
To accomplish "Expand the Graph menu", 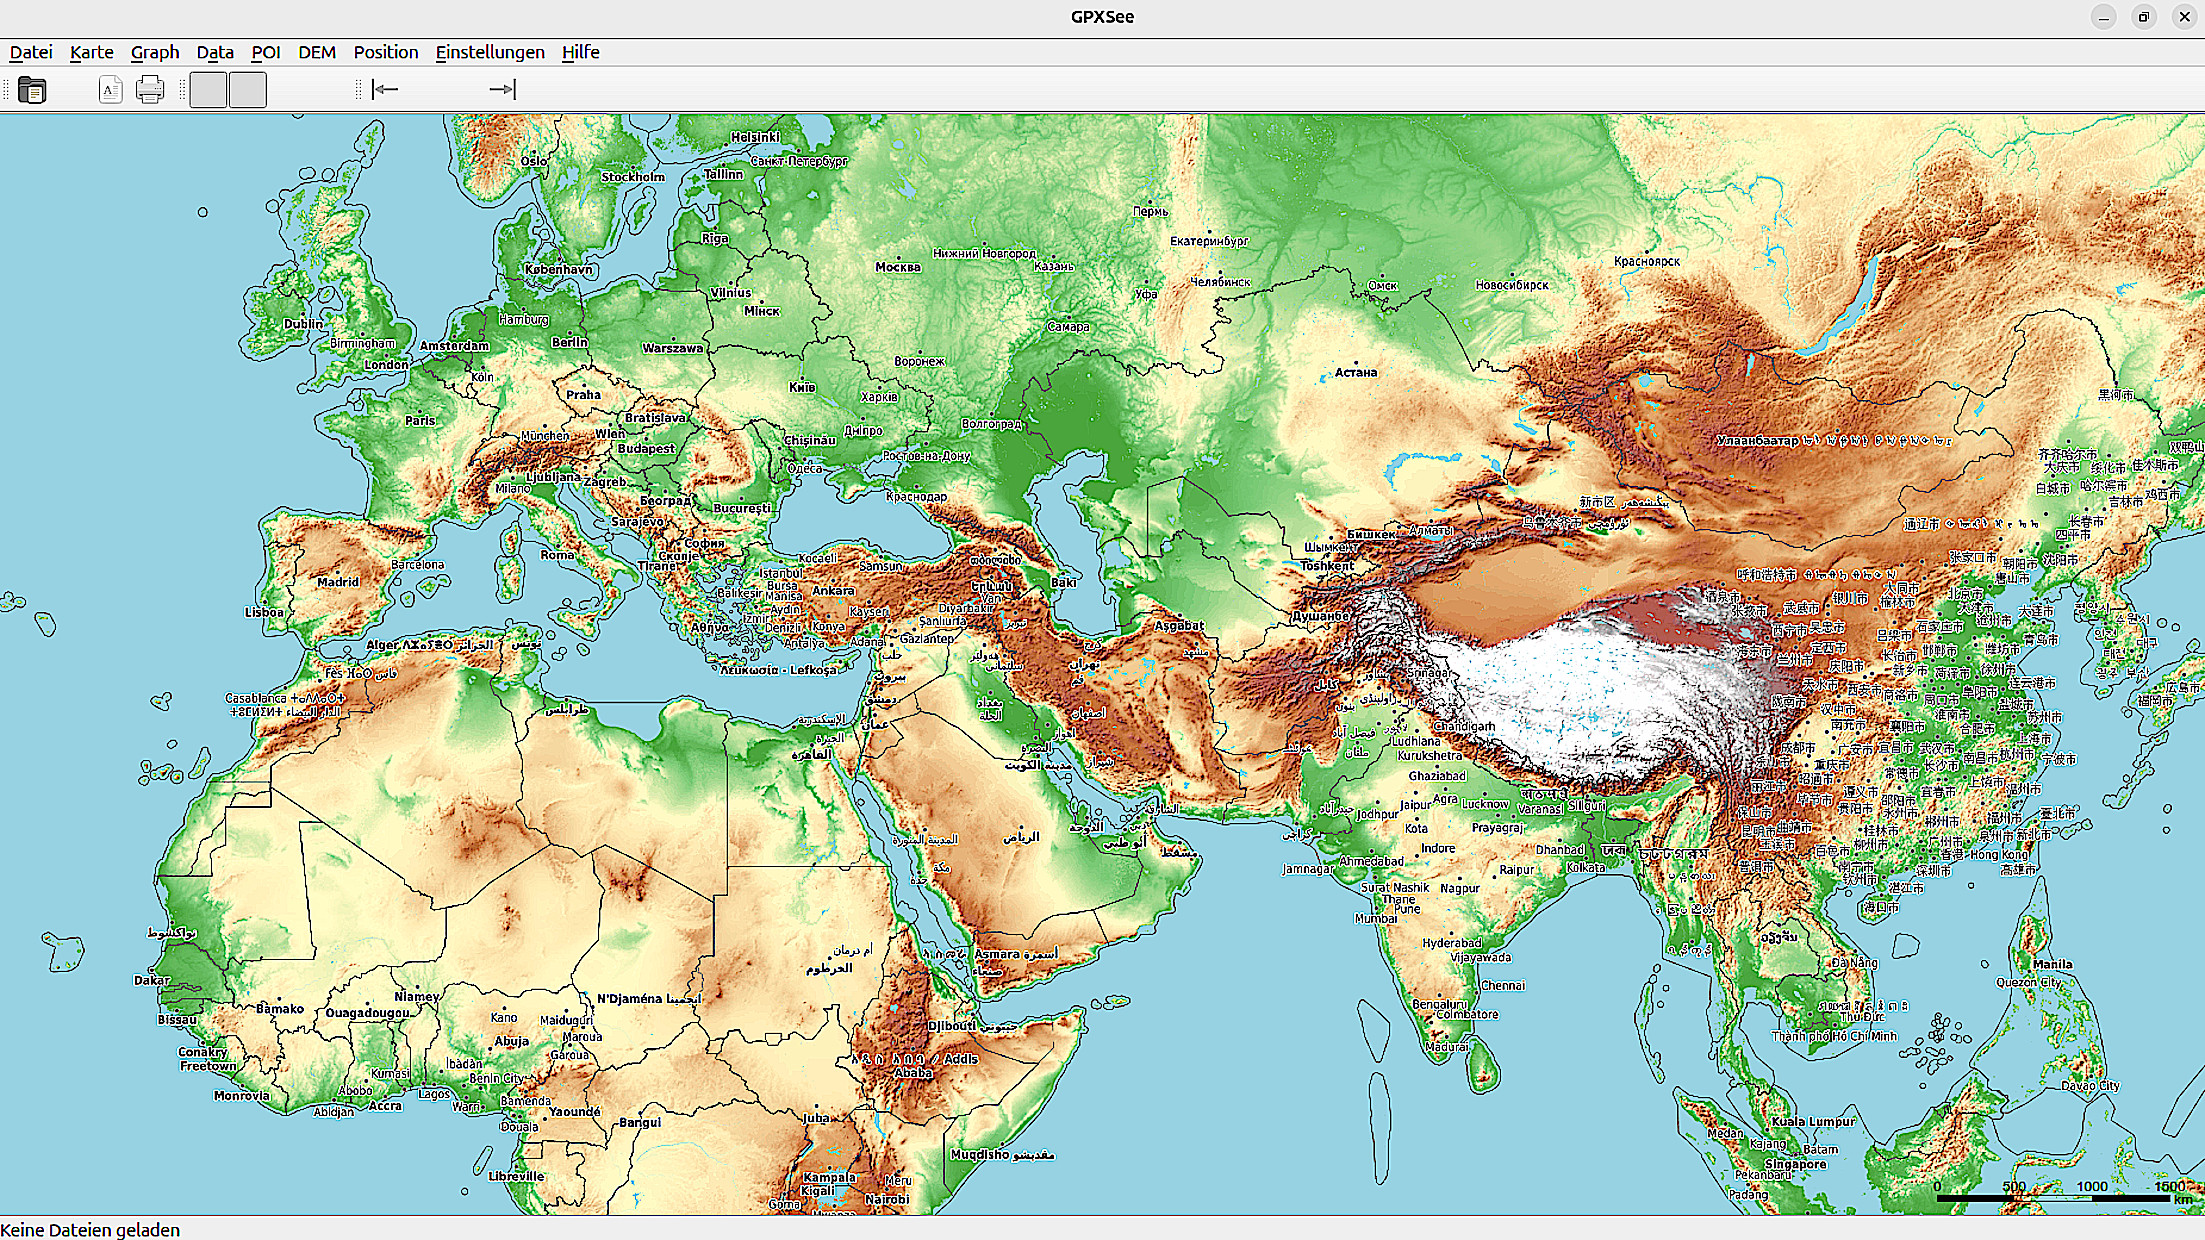I will pos(155,52).
